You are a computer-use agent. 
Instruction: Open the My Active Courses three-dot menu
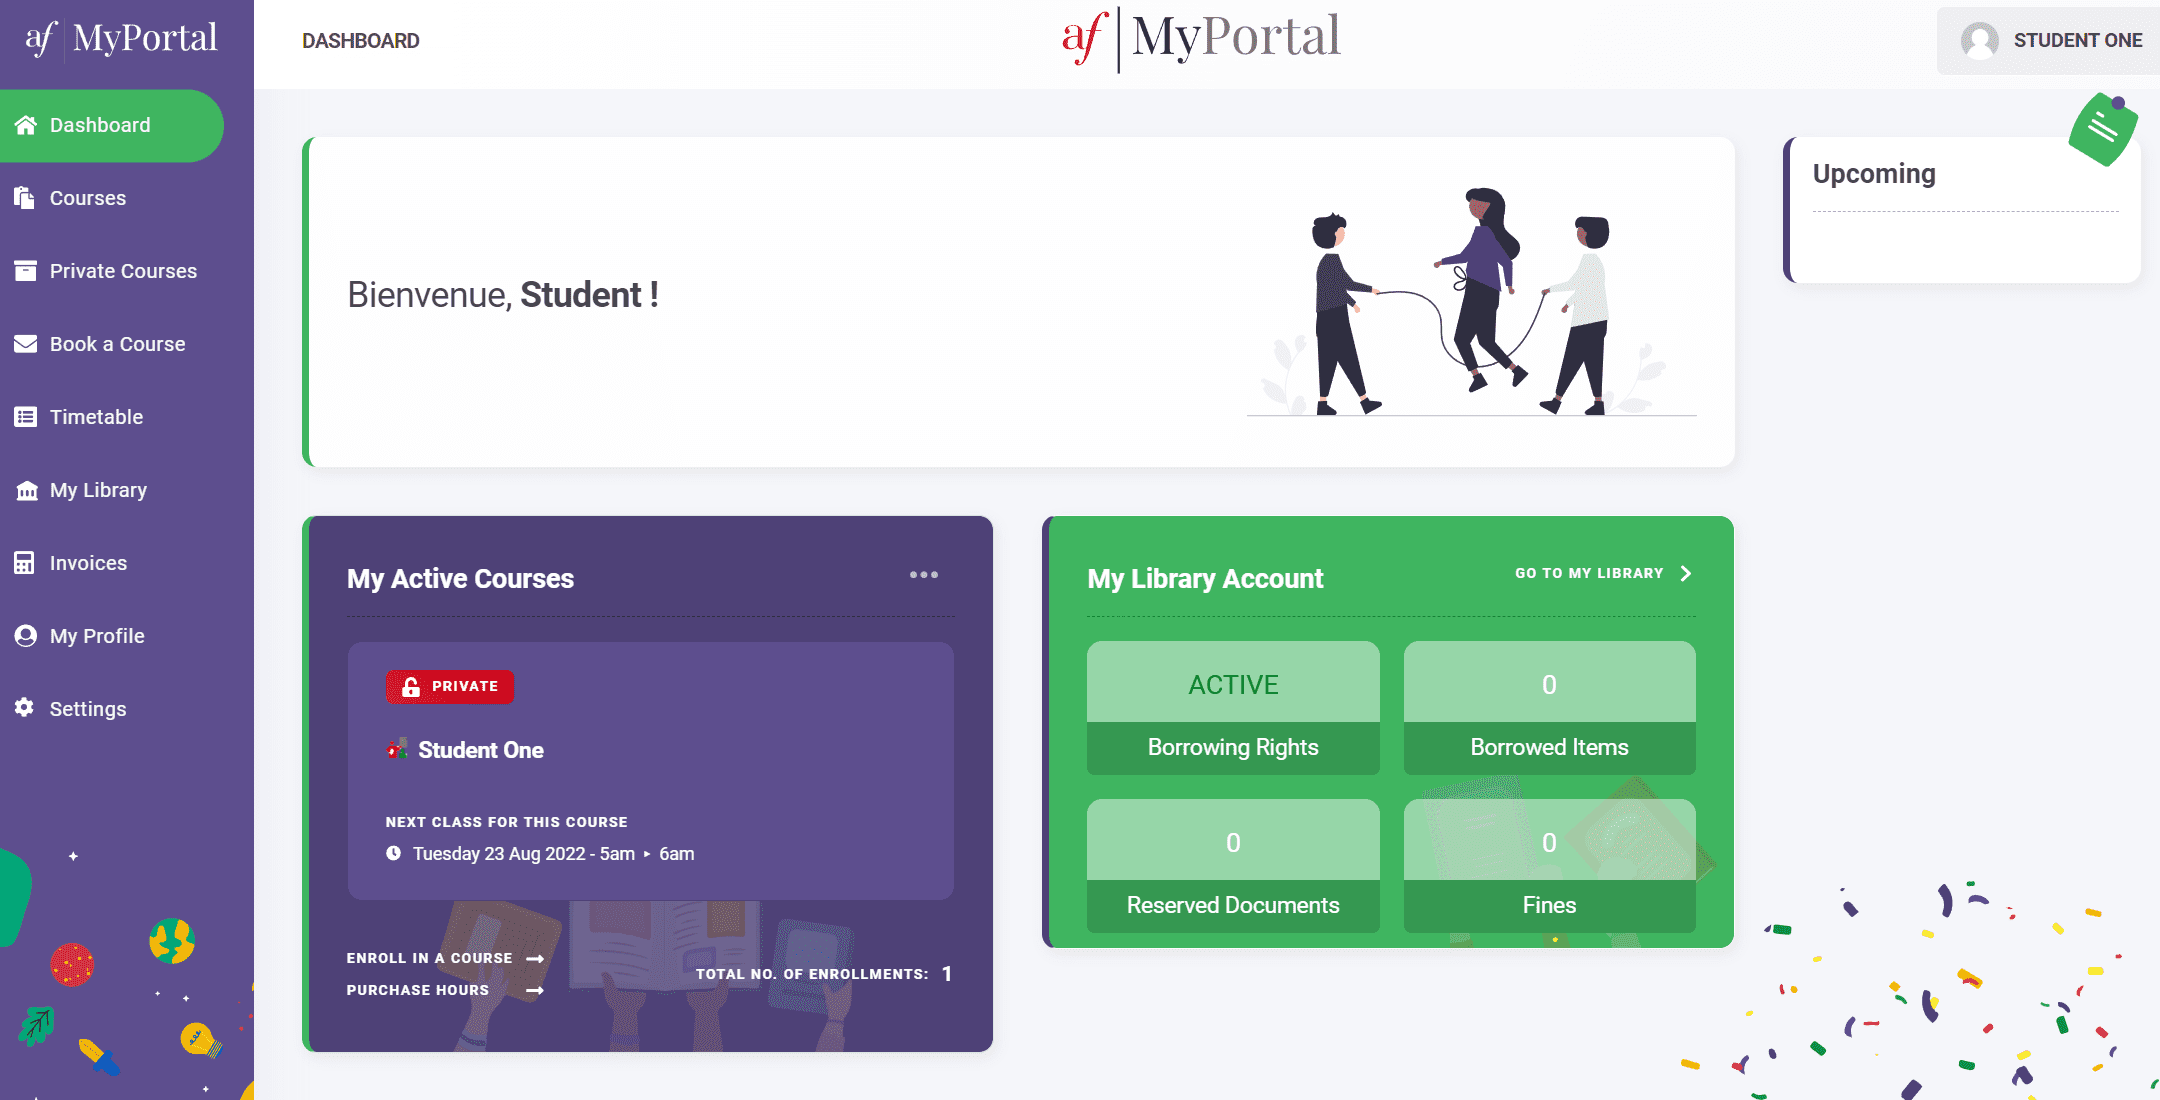pyautogui.click(x=923, y=575)
